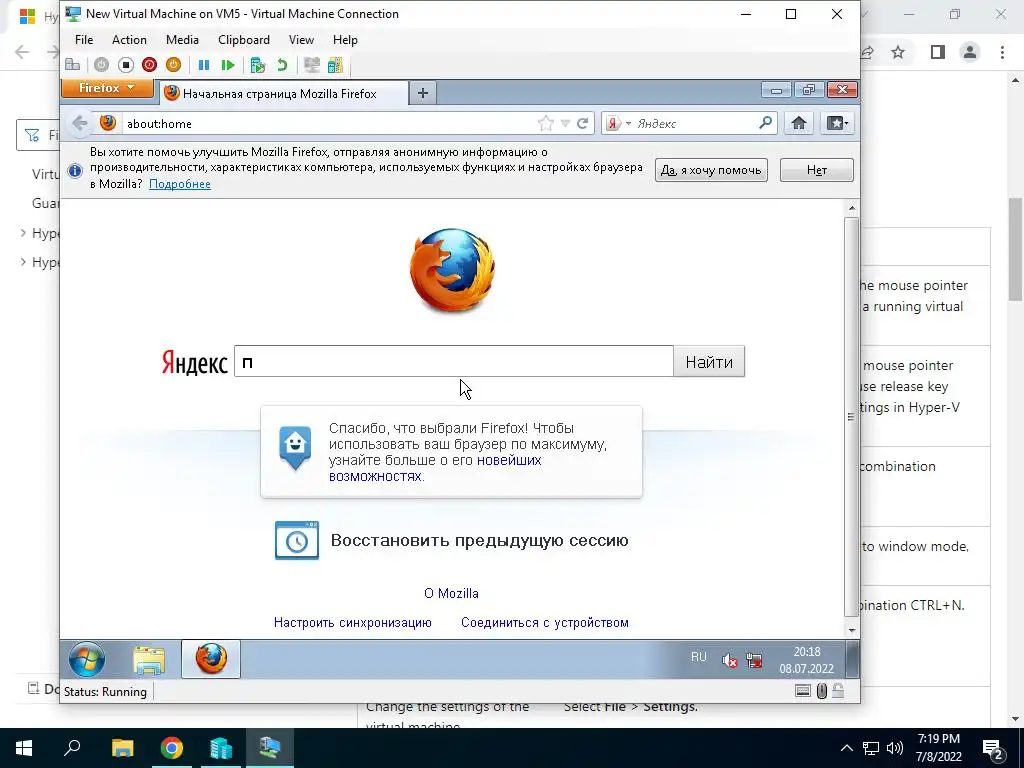Click the muted volume icon in guest tray
1024x768 pixels.
click(729, 661)
